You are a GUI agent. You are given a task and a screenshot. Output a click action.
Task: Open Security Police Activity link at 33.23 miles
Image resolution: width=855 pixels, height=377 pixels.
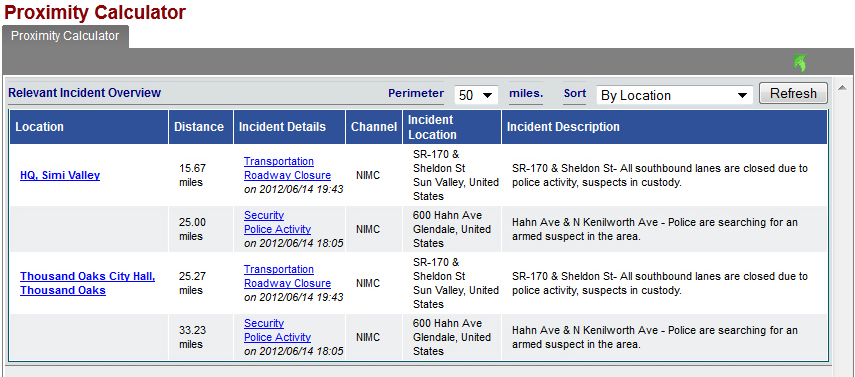point(278,330)
